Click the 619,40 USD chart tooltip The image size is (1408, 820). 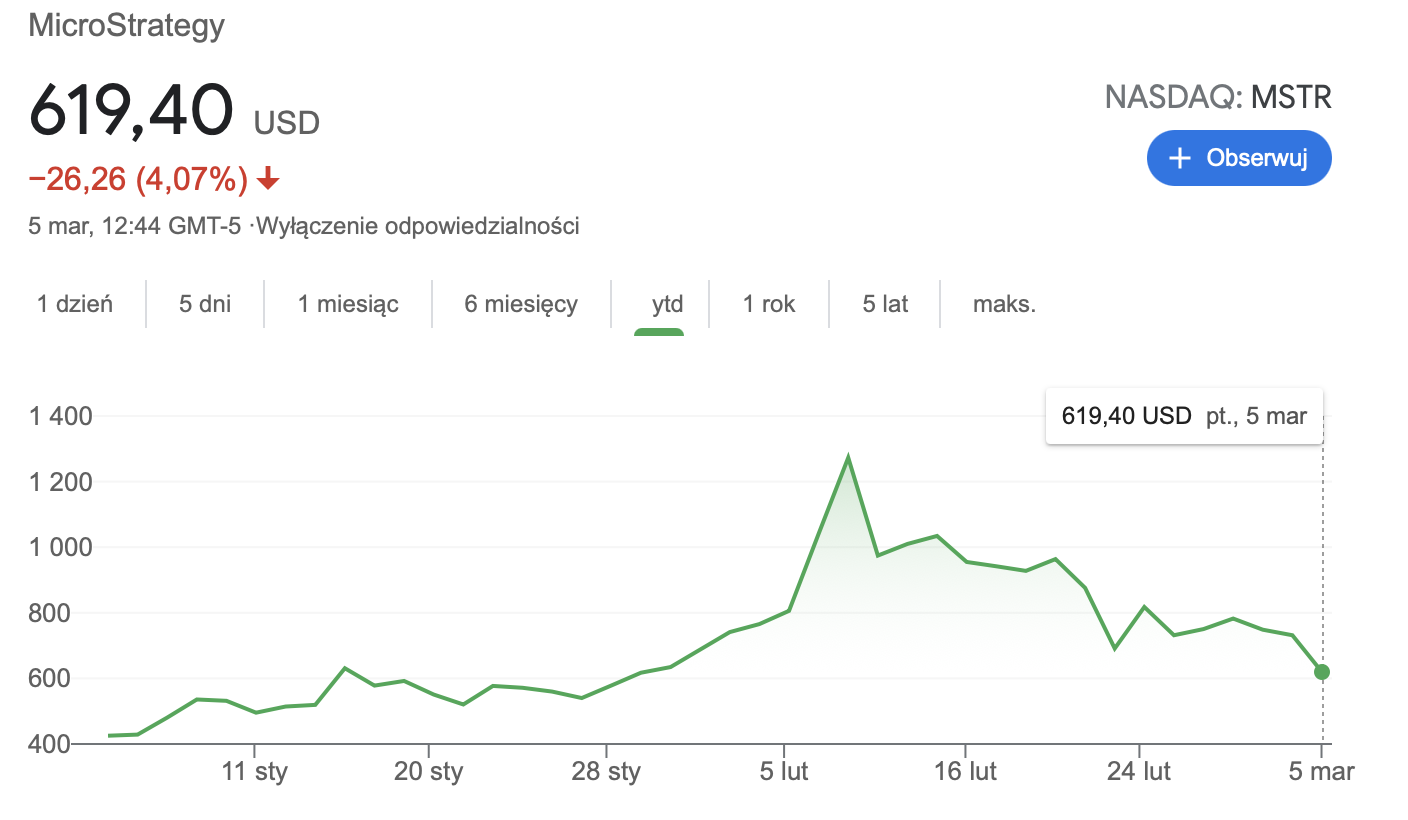[x=1184, y=416]
